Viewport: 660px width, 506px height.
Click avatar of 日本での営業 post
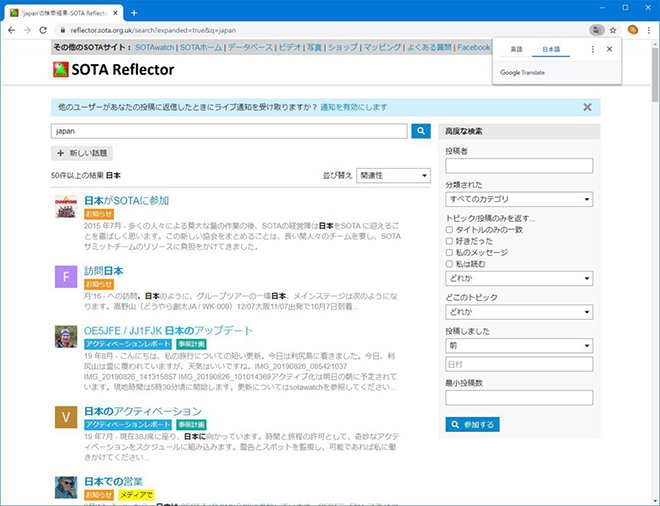[x=66, y=487]
